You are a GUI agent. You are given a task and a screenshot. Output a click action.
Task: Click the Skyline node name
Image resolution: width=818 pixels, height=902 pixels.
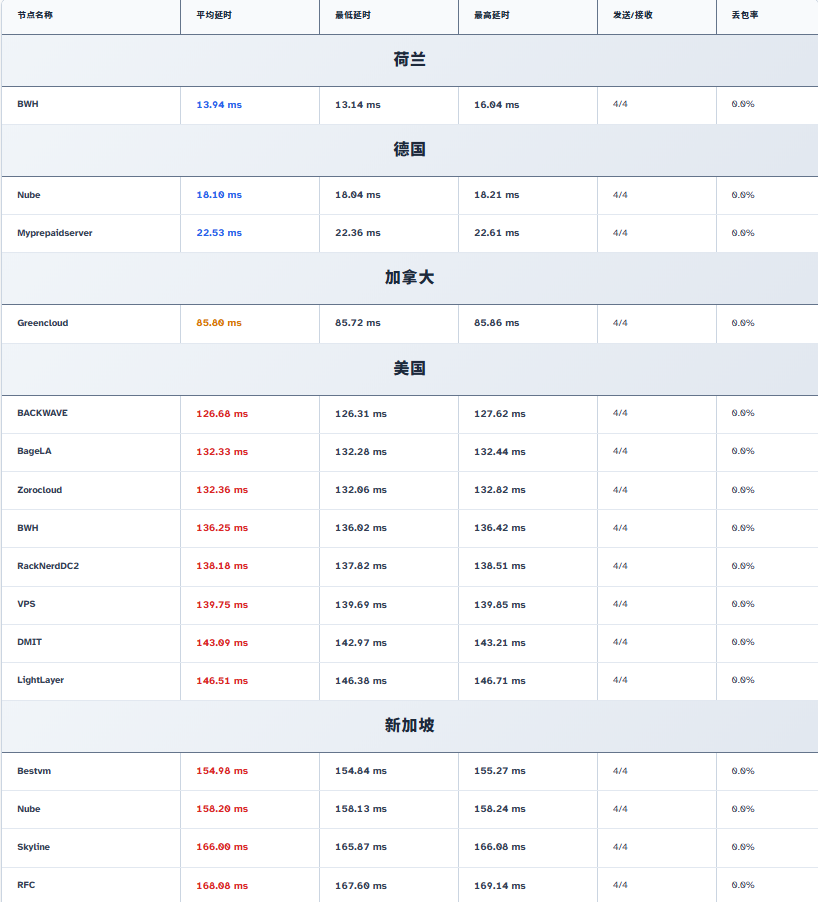pos(33,847)
